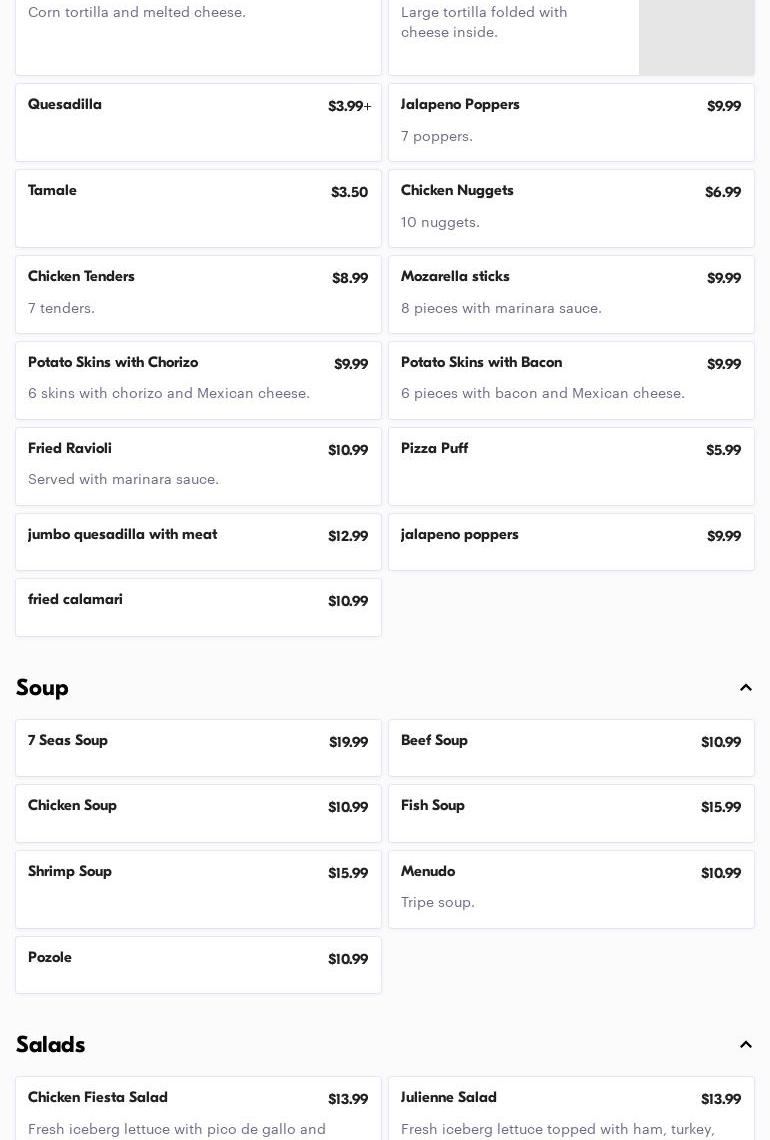This screenshot has width=770, height=1140.
Task: Open the Mozarella sticks item
Action: point(571,294)
